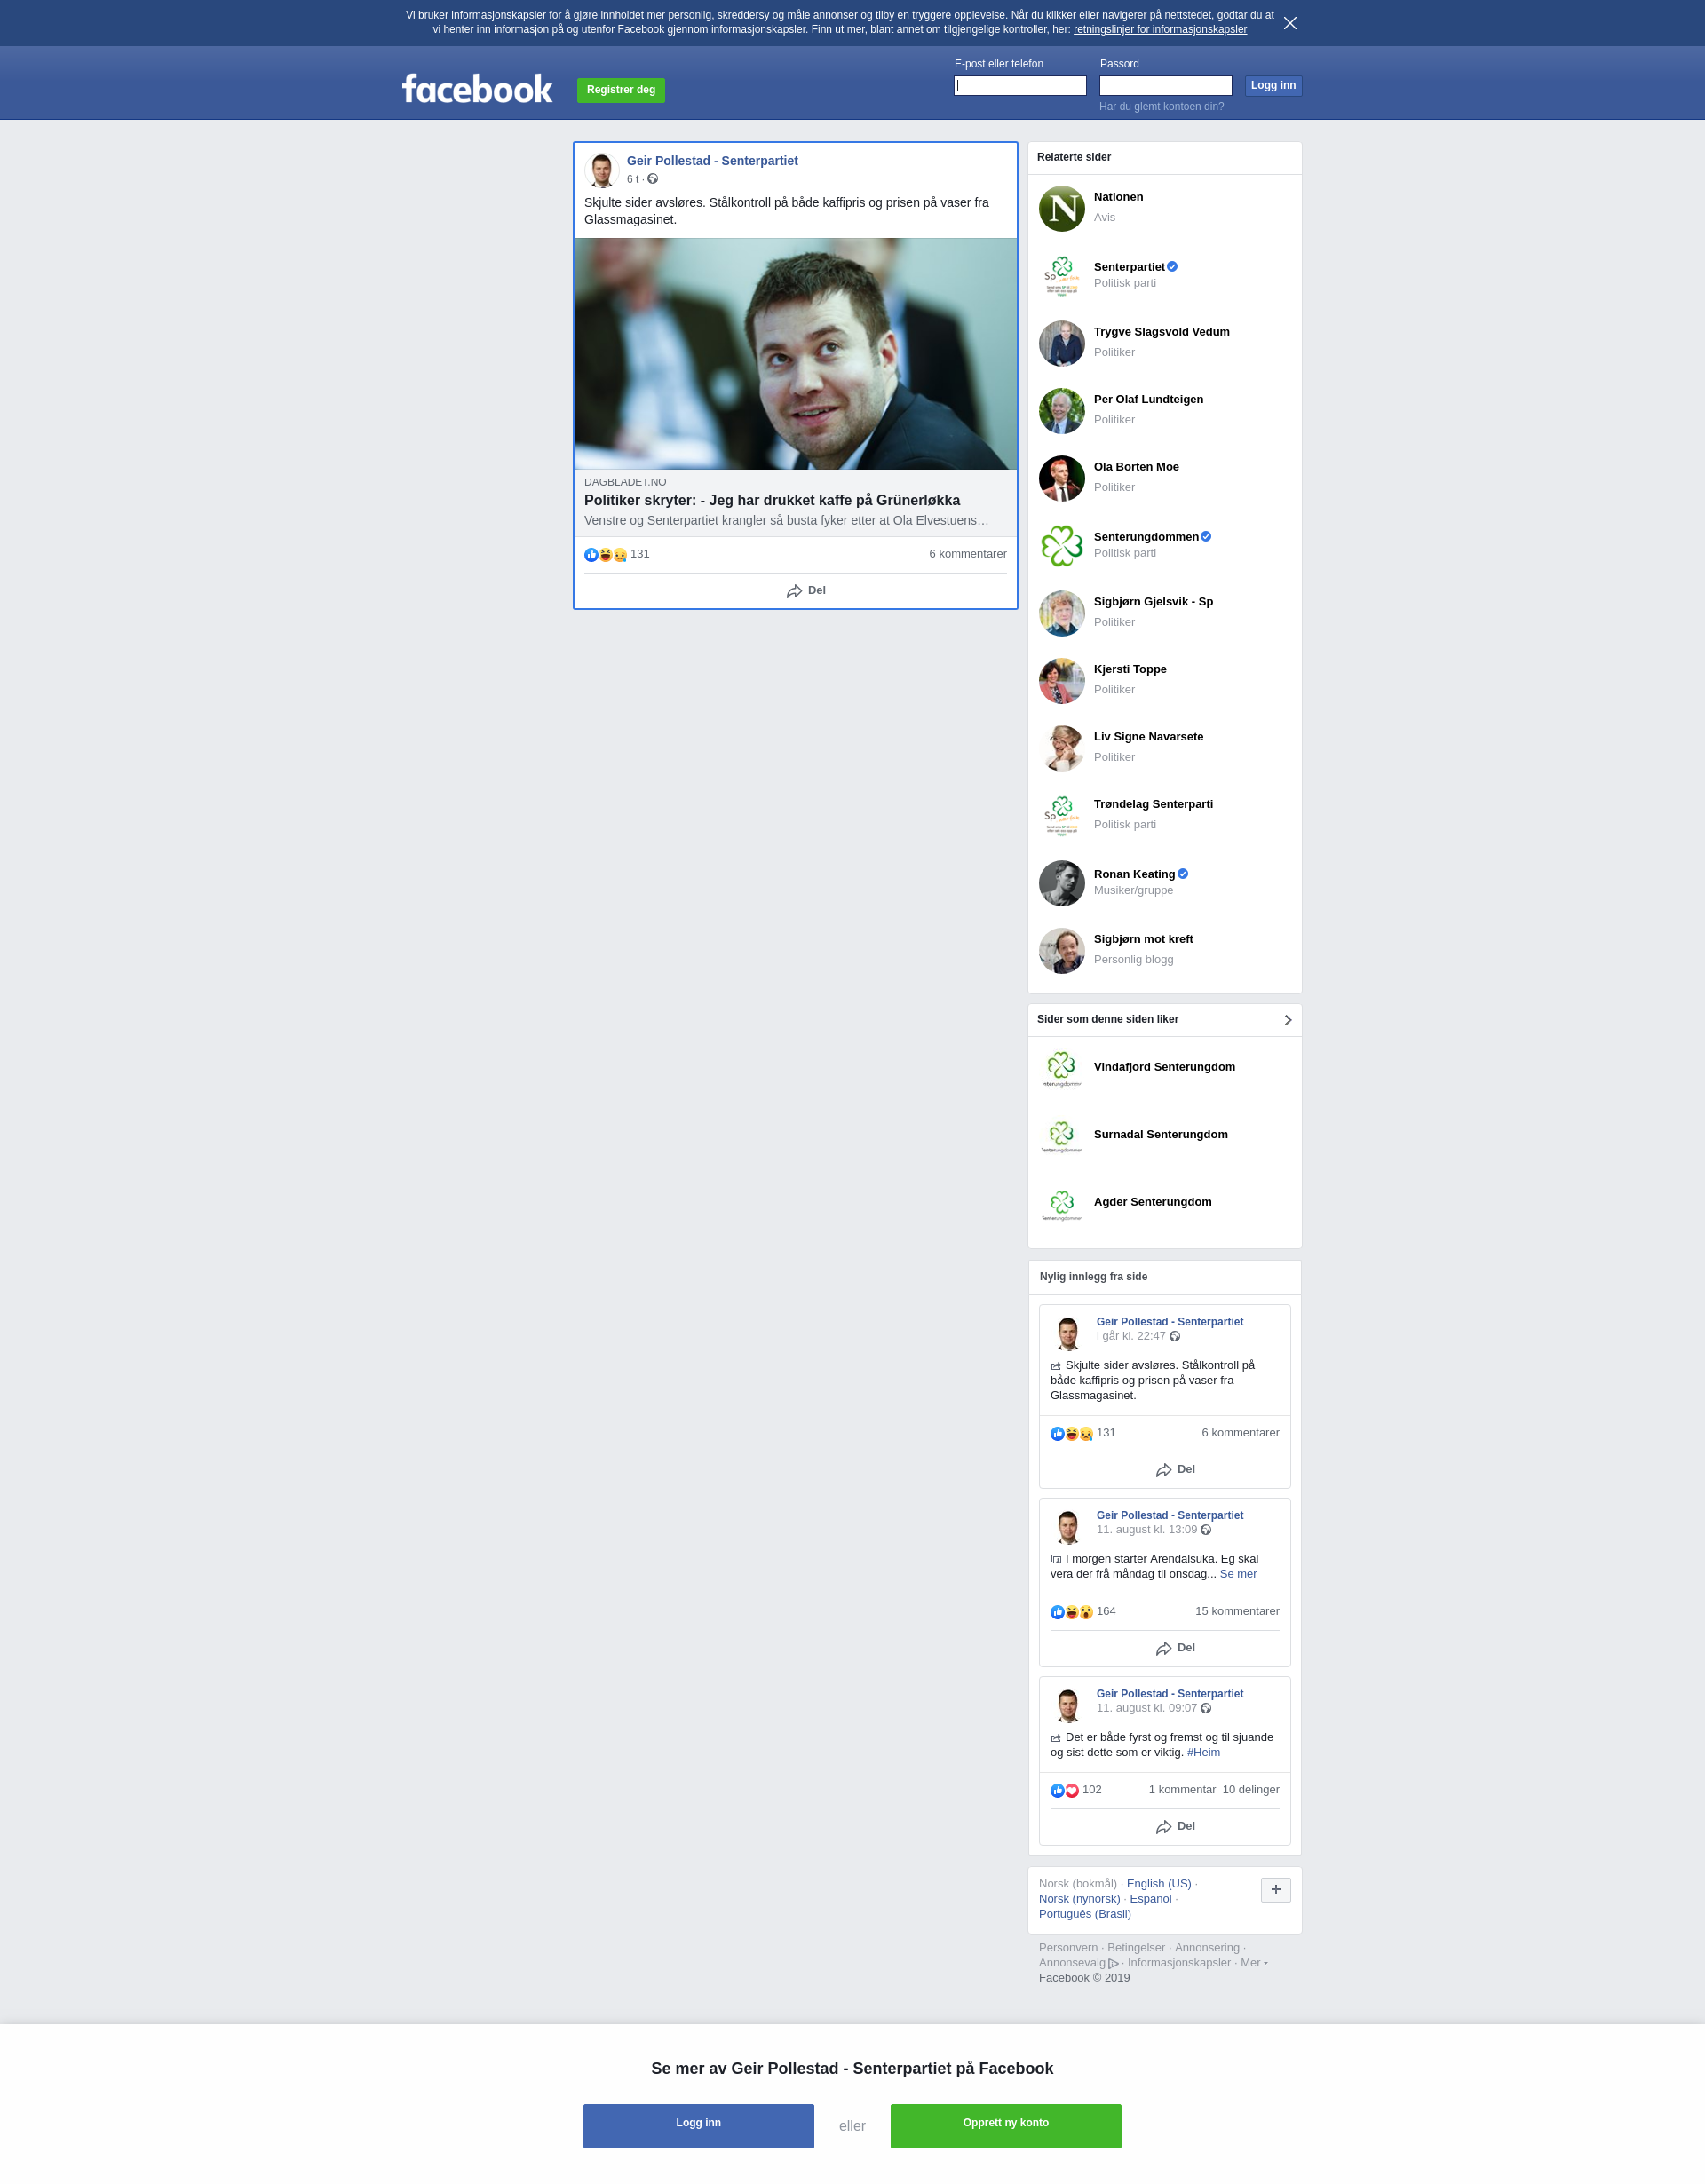Screen dimensions: 1705x2184
Task: Show more languages with plus button
Action: click(x=1275, y=1889)
